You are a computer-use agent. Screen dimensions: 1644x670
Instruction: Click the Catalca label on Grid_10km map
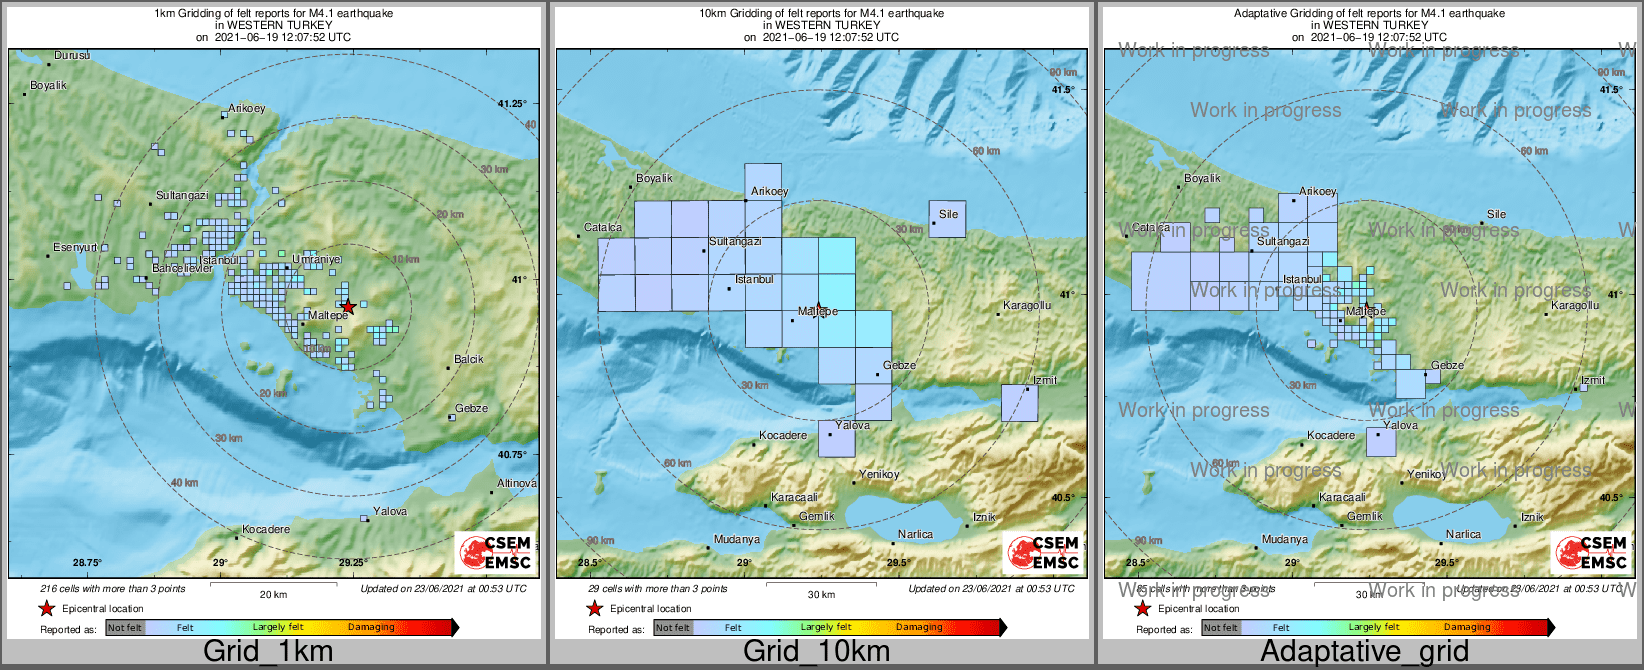click(603, 227)
